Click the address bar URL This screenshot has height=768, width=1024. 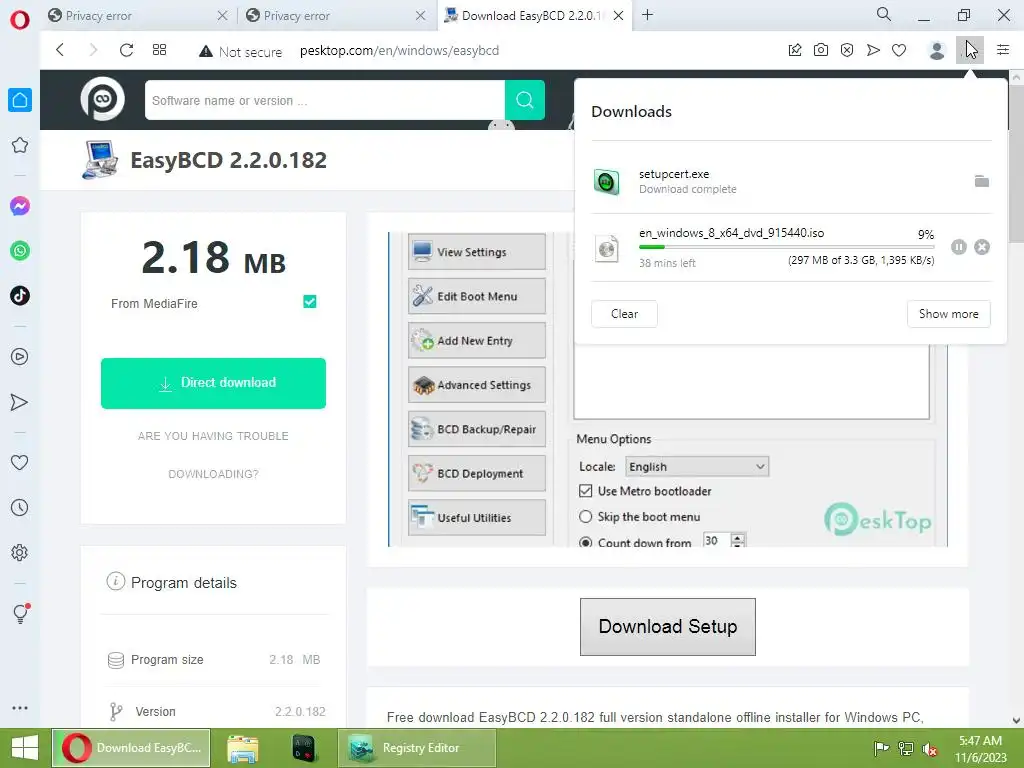399,50
